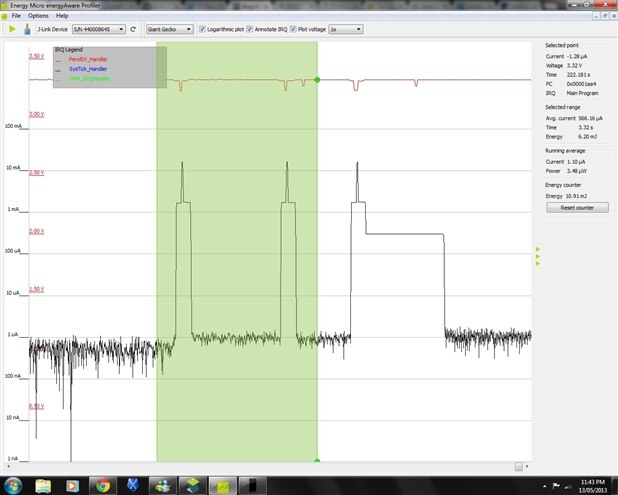The image size is (618, 495).
Task: Open the media player taskbar icon
Action: point(72,485)
